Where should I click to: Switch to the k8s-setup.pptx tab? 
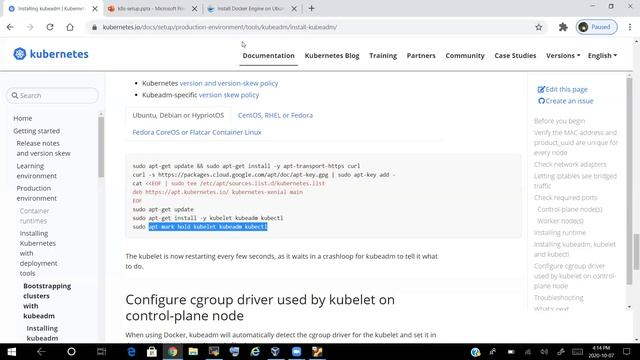(150, 8)
